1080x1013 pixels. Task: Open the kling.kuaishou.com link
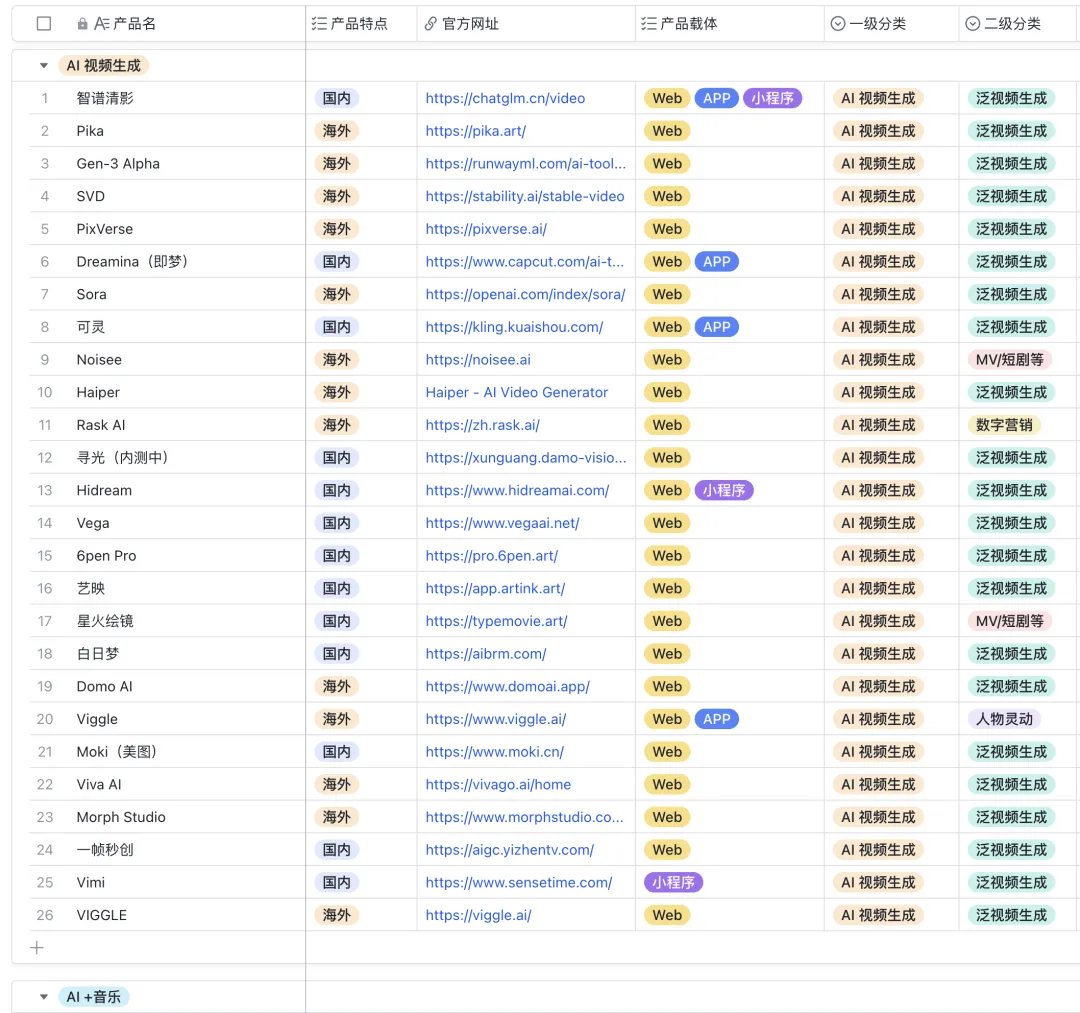514,327
